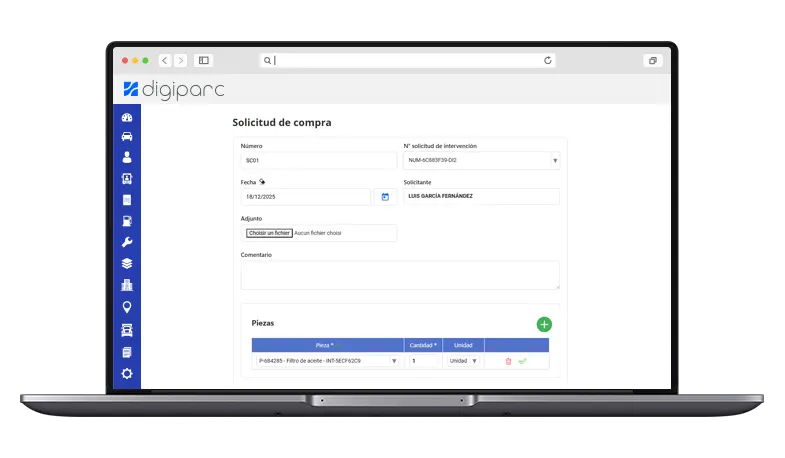
Task: Open the calendar date picker icon
Action: point(385,197)
